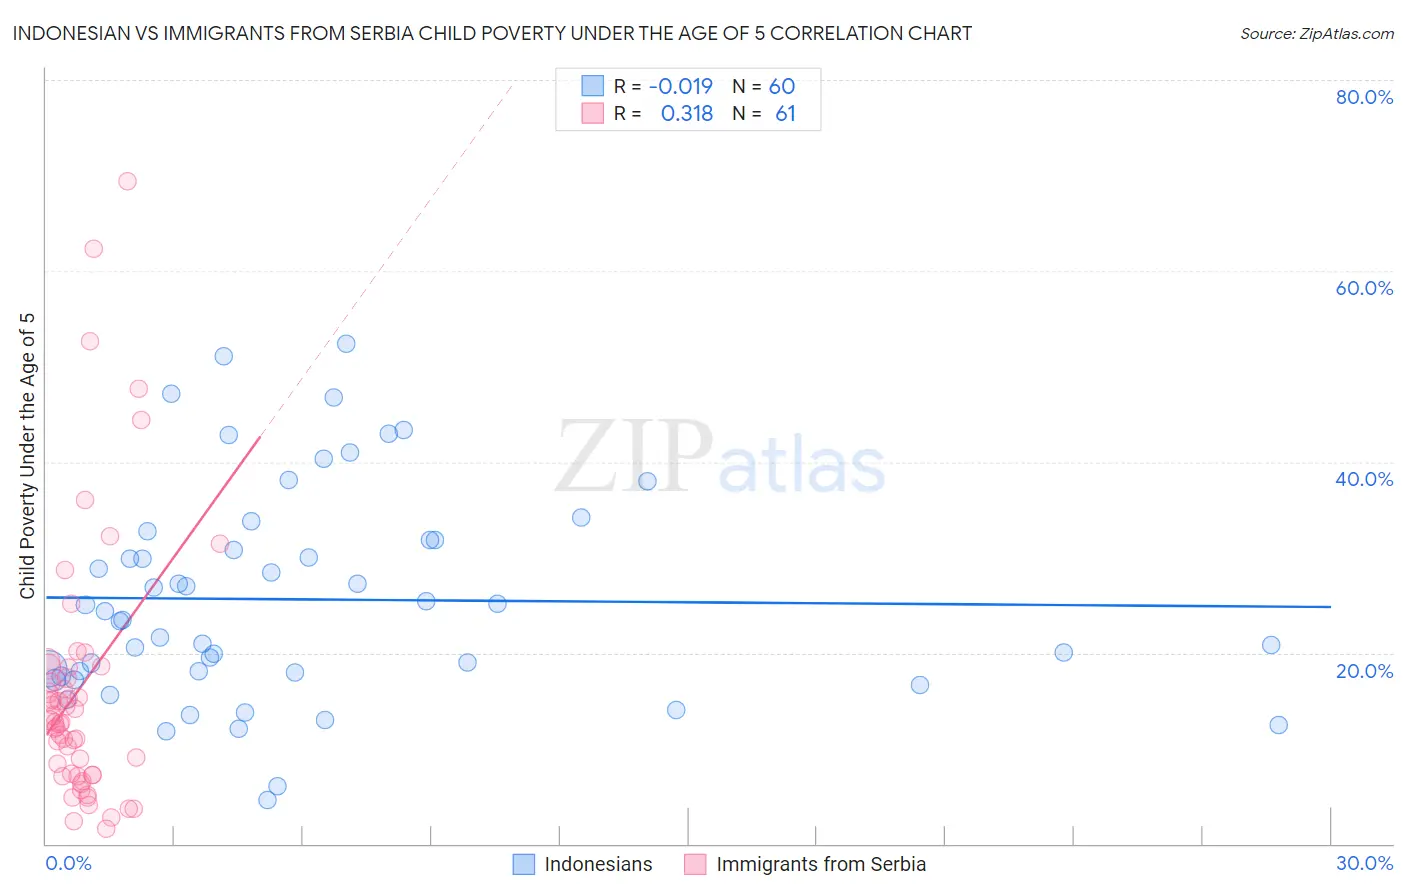Click the Child Poverty y-axis title
The width and height of the screenshot is (1406, 892).
tap(27, 456)
